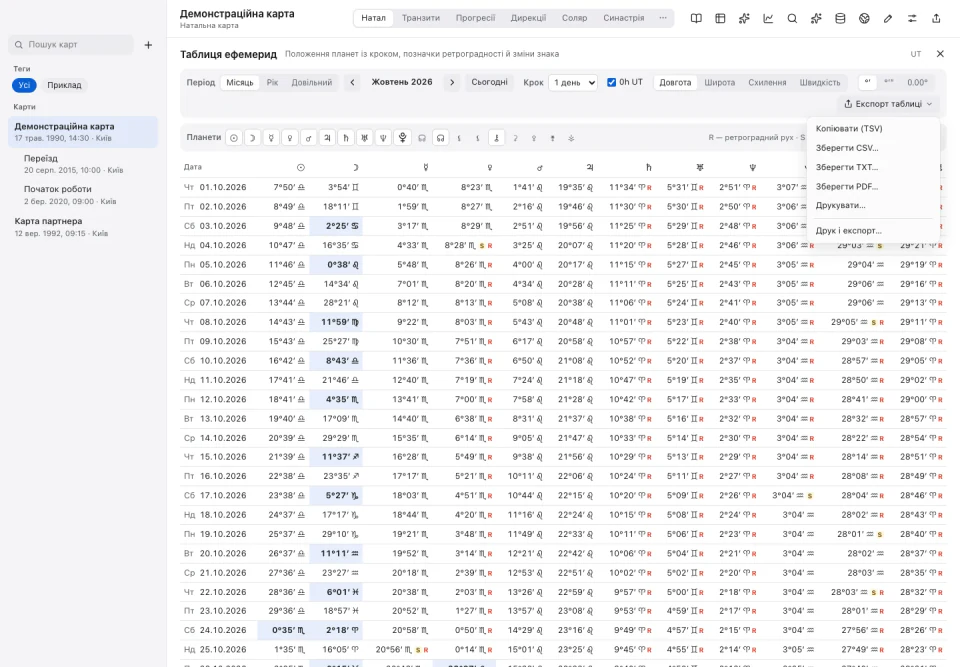Focus the Пошук карт search field
Image resolution: width=960 pixels, height=667 pixels.
71,45
